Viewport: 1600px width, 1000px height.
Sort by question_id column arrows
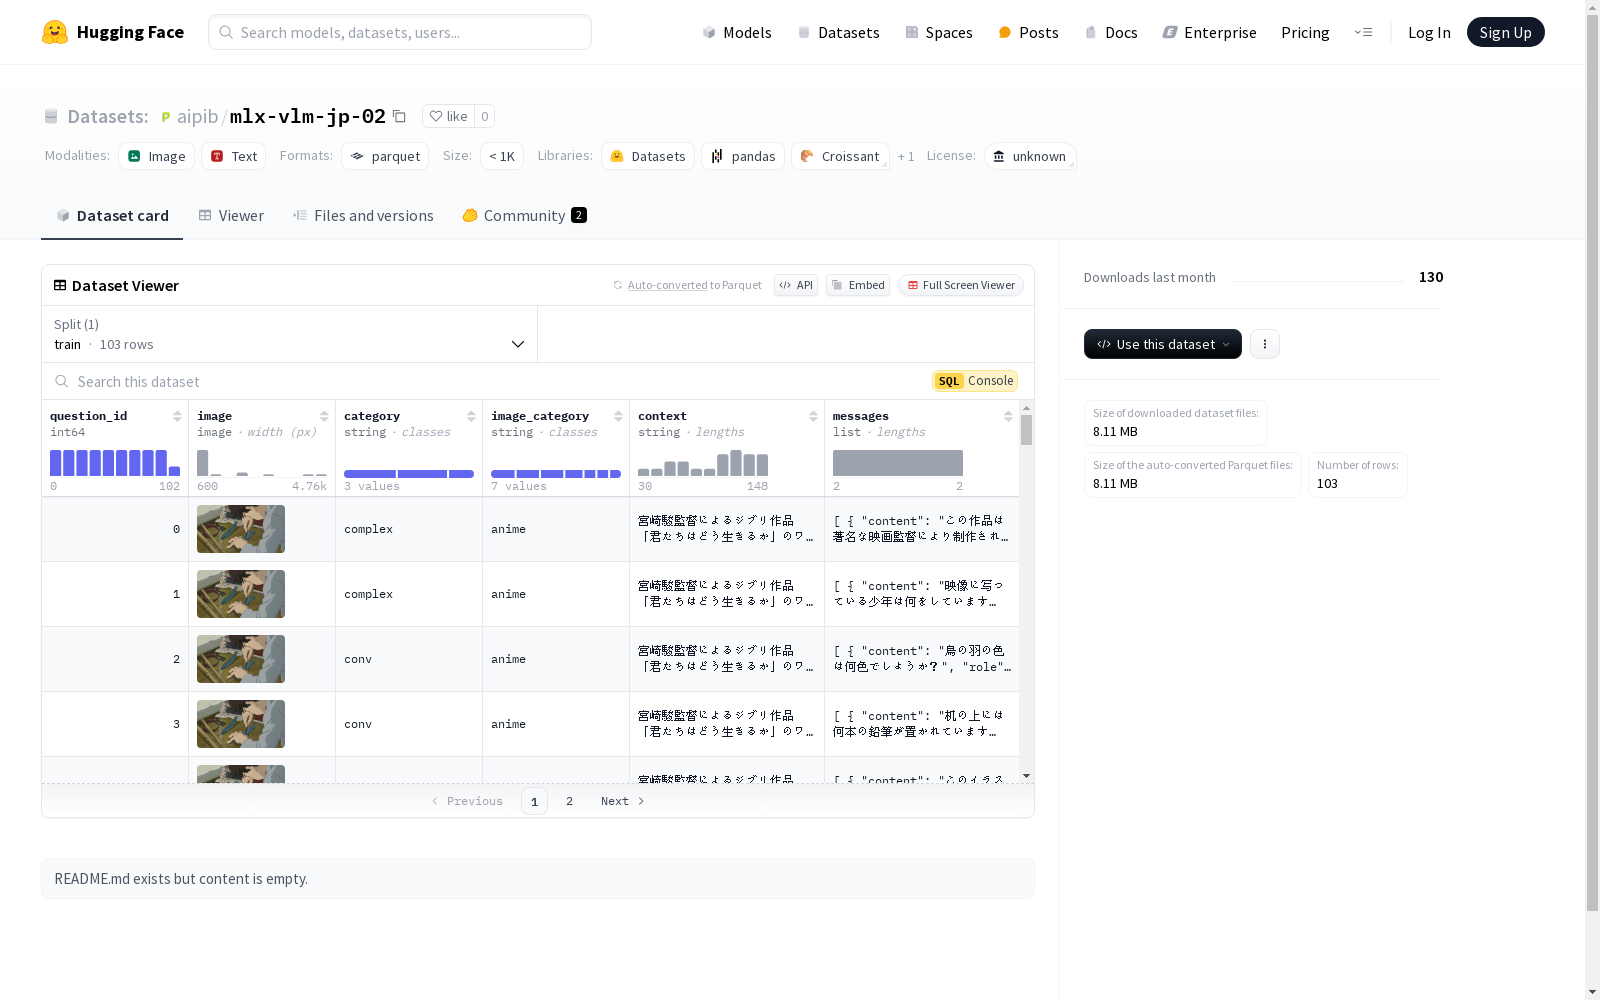click(177, 416)
